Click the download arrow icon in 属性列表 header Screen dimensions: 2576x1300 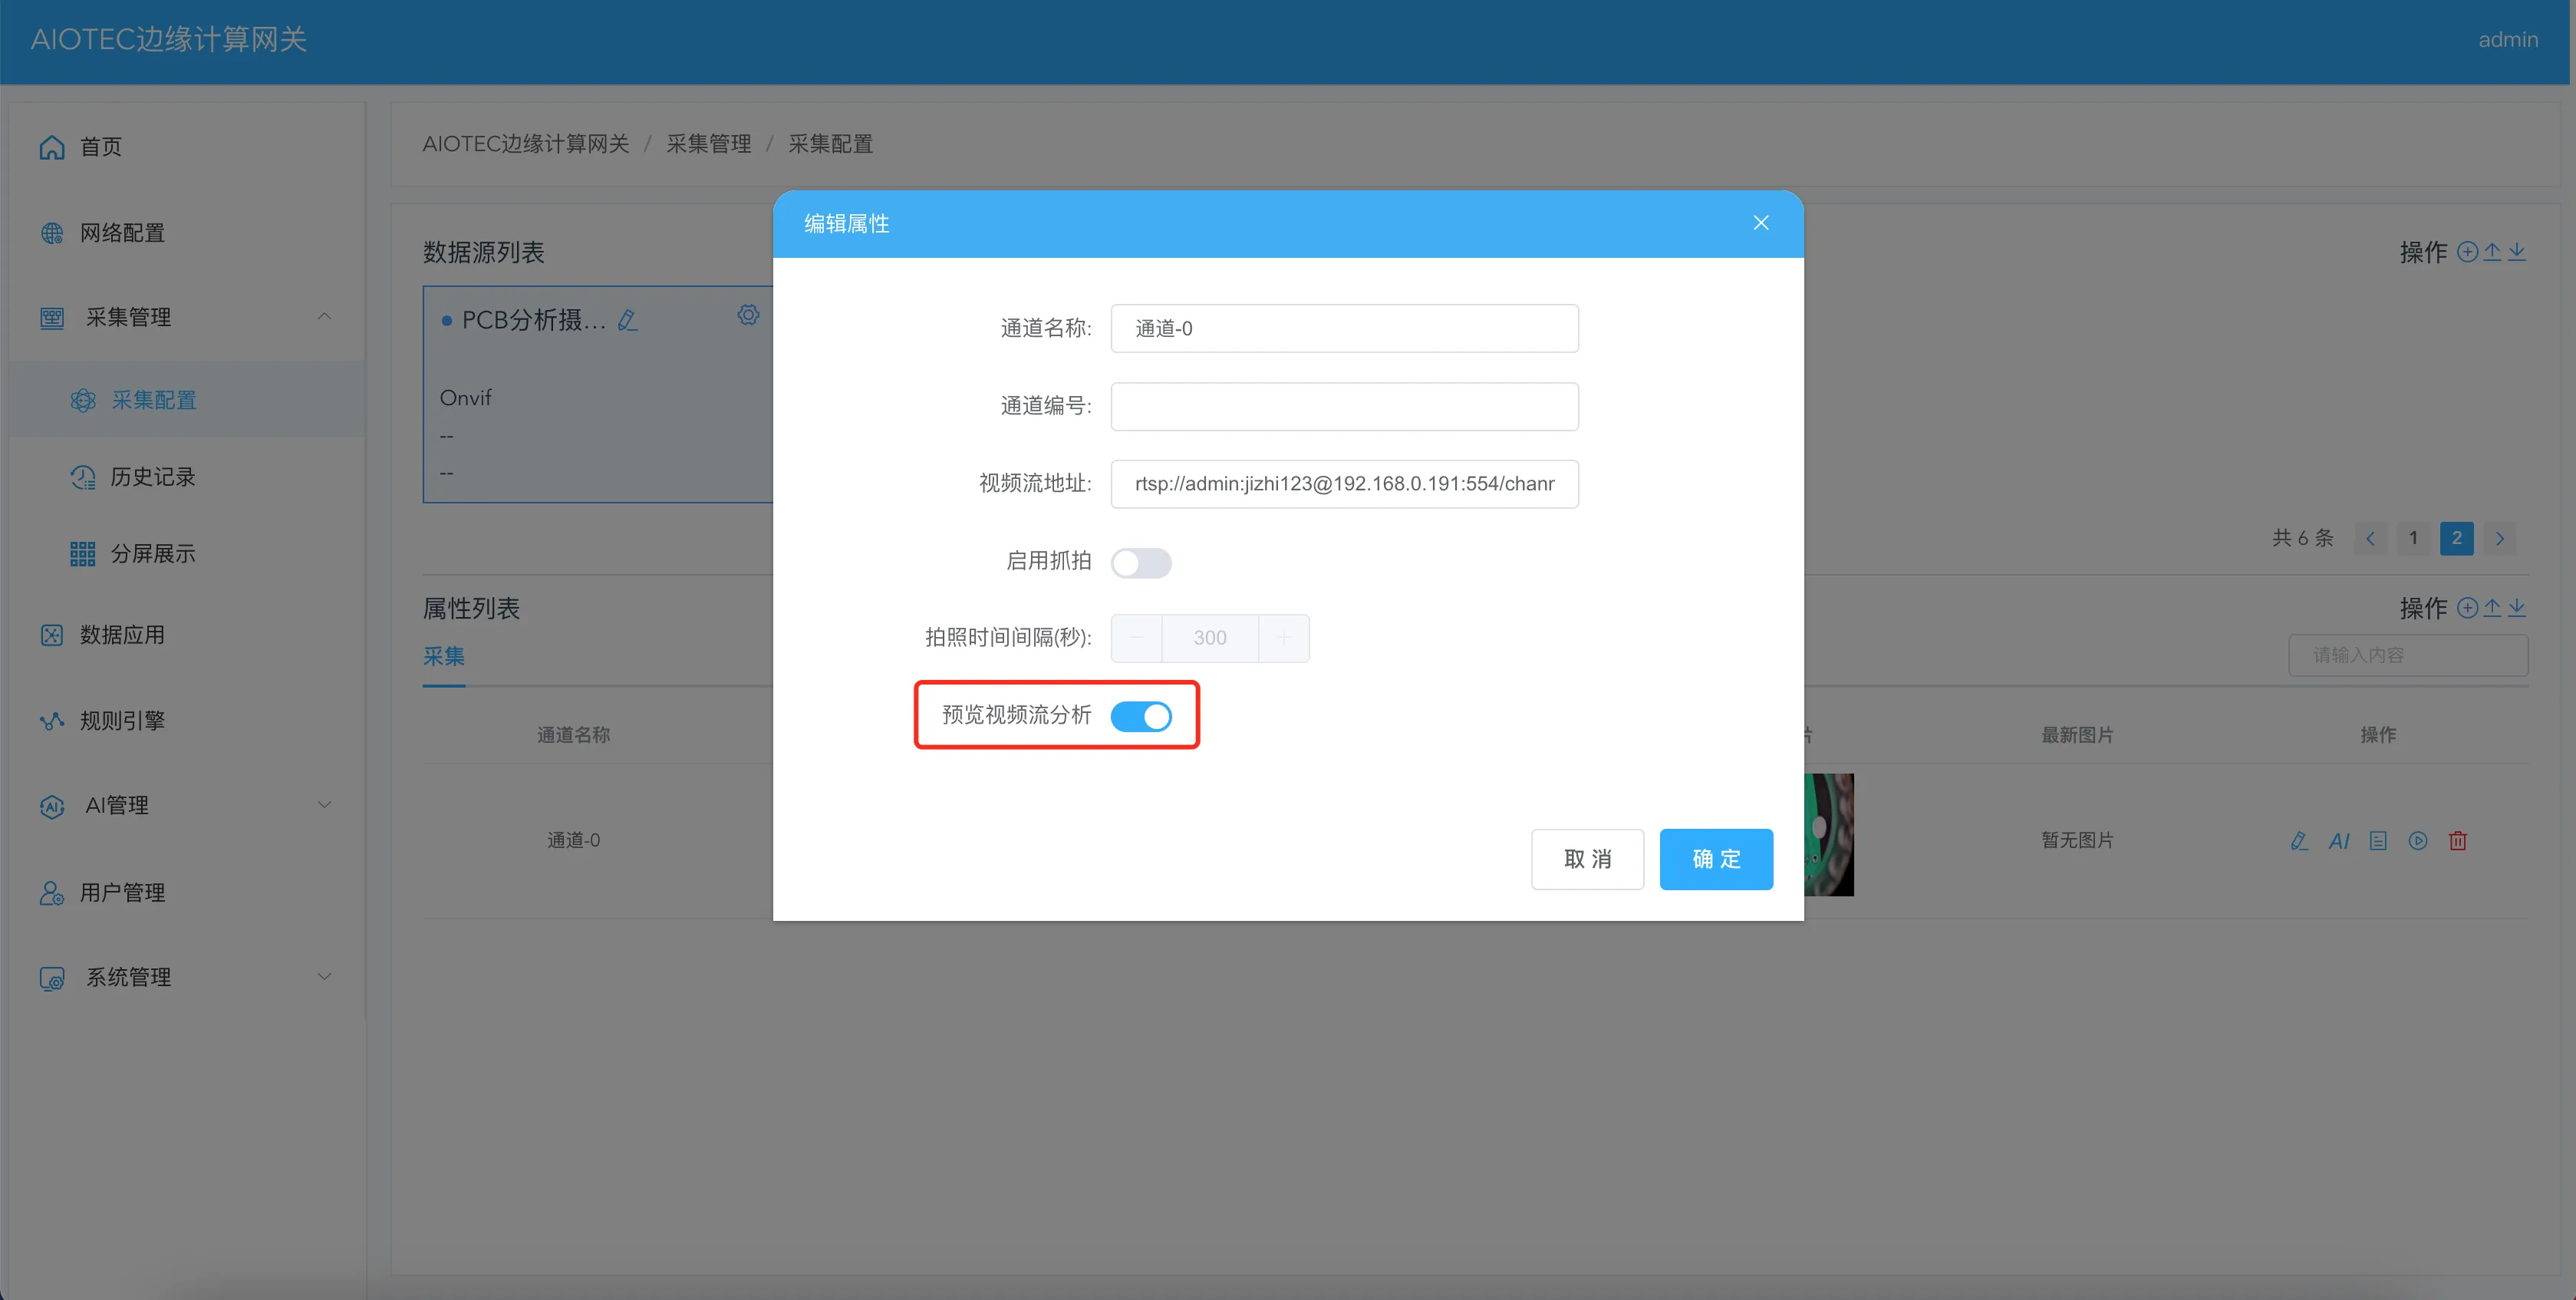pyautogui.click(x=2517, y=607)
